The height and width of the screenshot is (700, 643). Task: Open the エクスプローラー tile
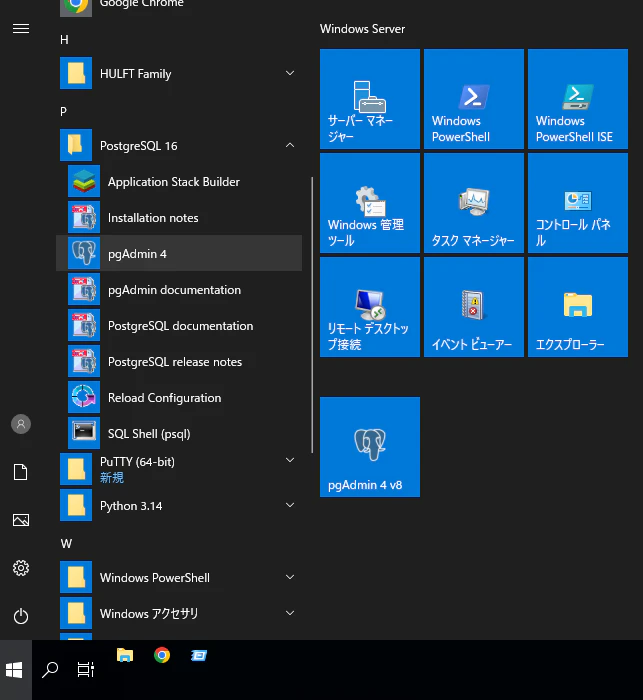578,307
